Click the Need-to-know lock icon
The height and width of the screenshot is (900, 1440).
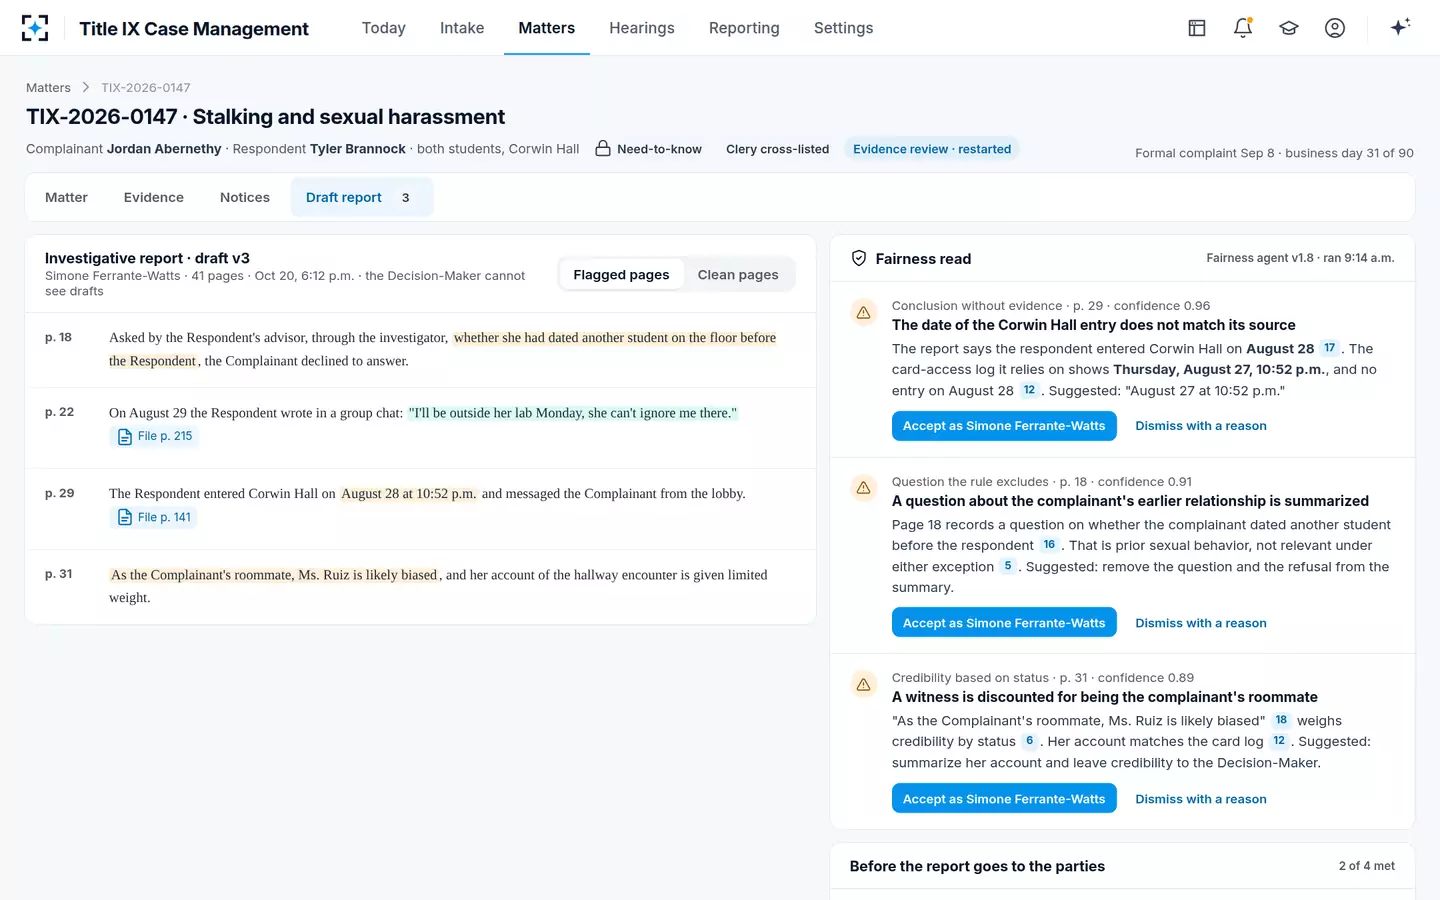tap(603, 149)
